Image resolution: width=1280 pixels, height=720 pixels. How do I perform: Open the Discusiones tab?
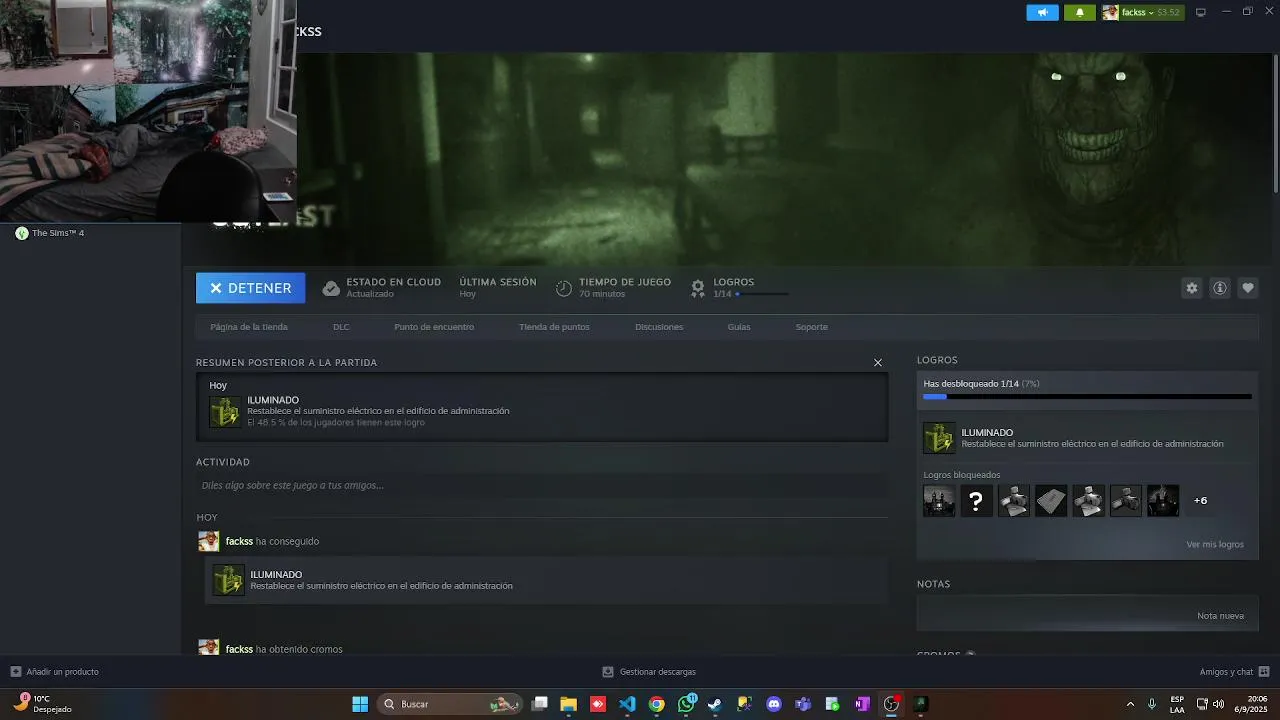point(659,327)
